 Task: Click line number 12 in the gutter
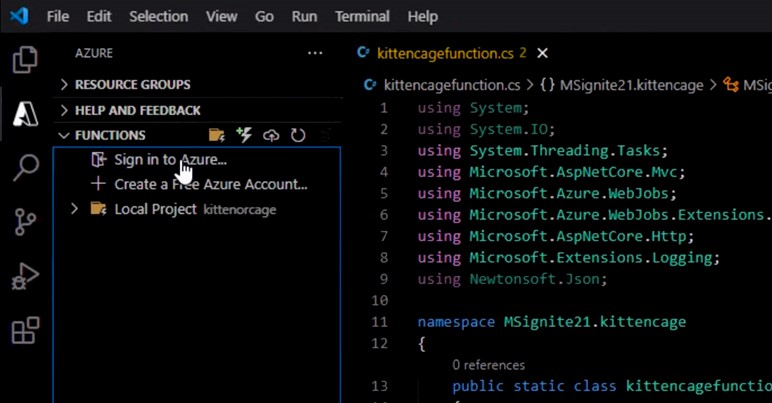point(380,343)
